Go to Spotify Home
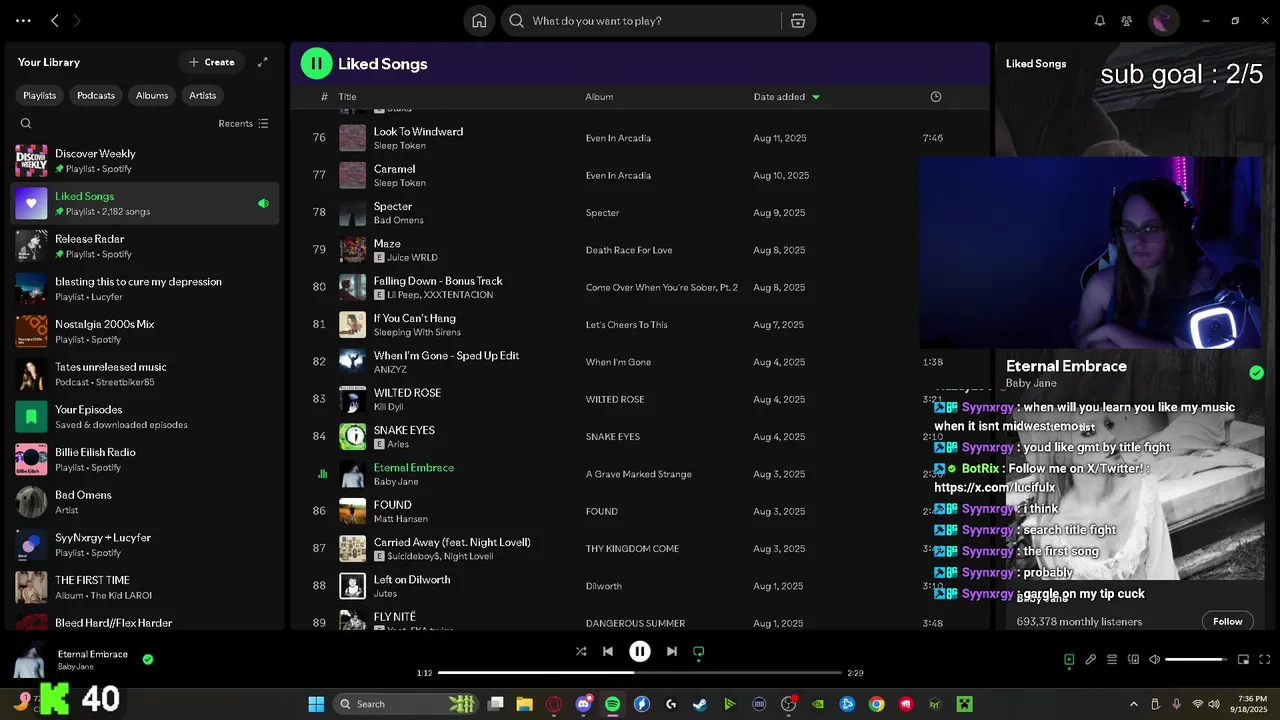This screenshot has height=720, width=1280. (480, 21)
